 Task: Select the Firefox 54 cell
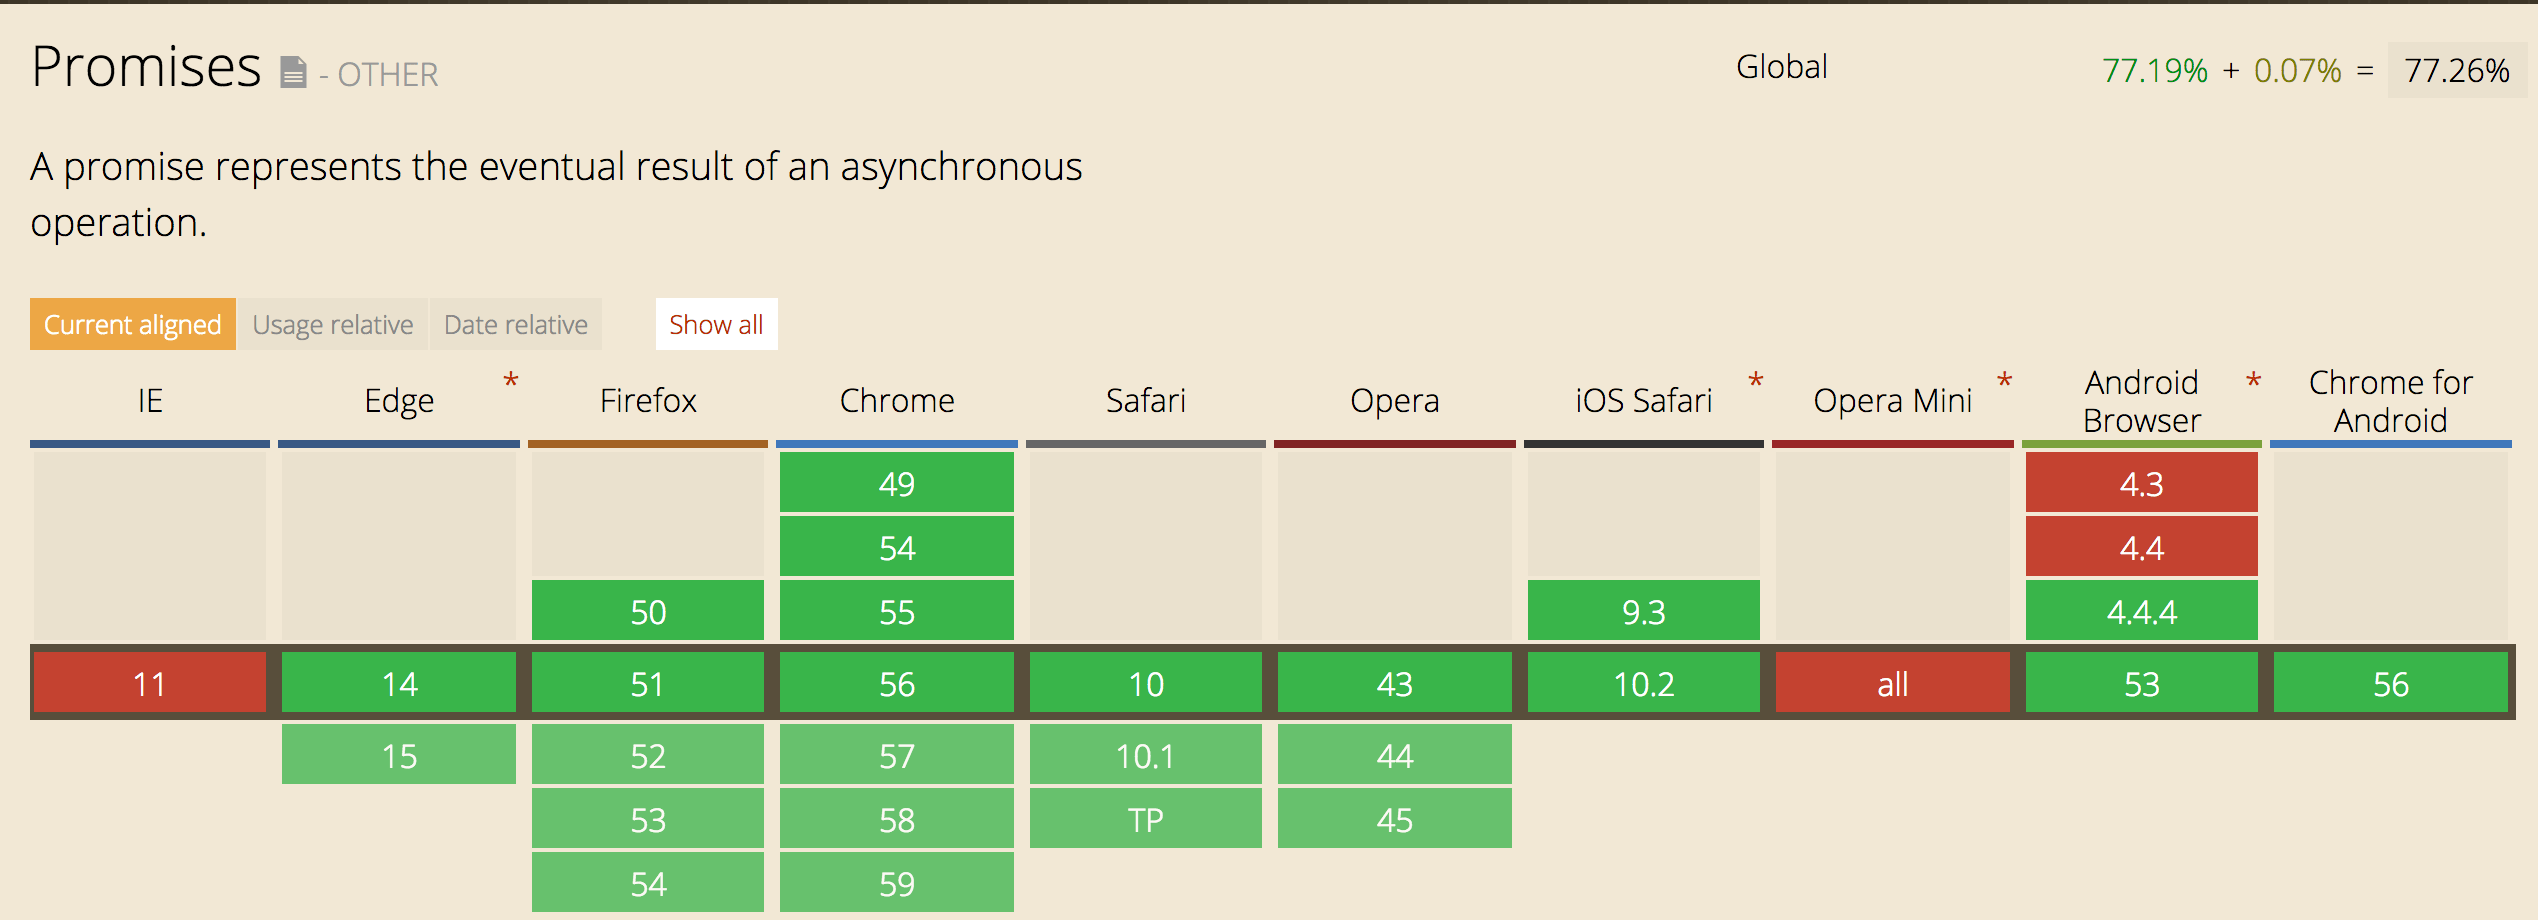[648, 883]
